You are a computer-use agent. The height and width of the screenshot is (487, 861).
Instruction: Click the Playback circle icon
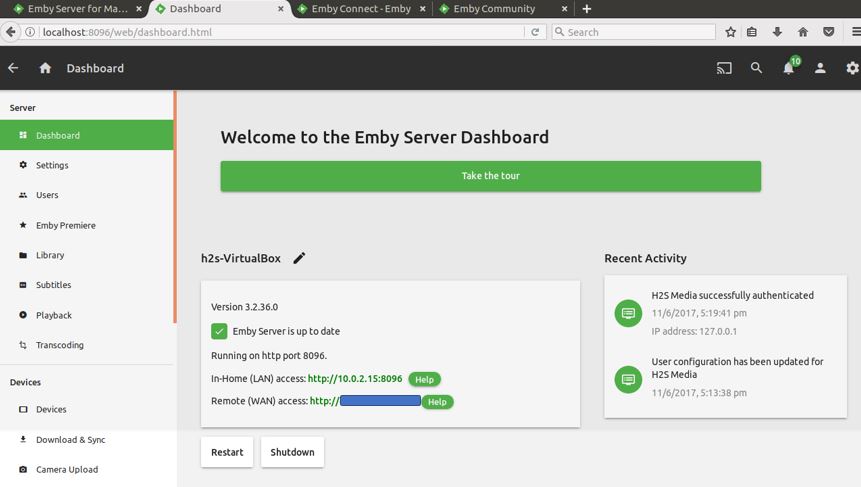23,315
